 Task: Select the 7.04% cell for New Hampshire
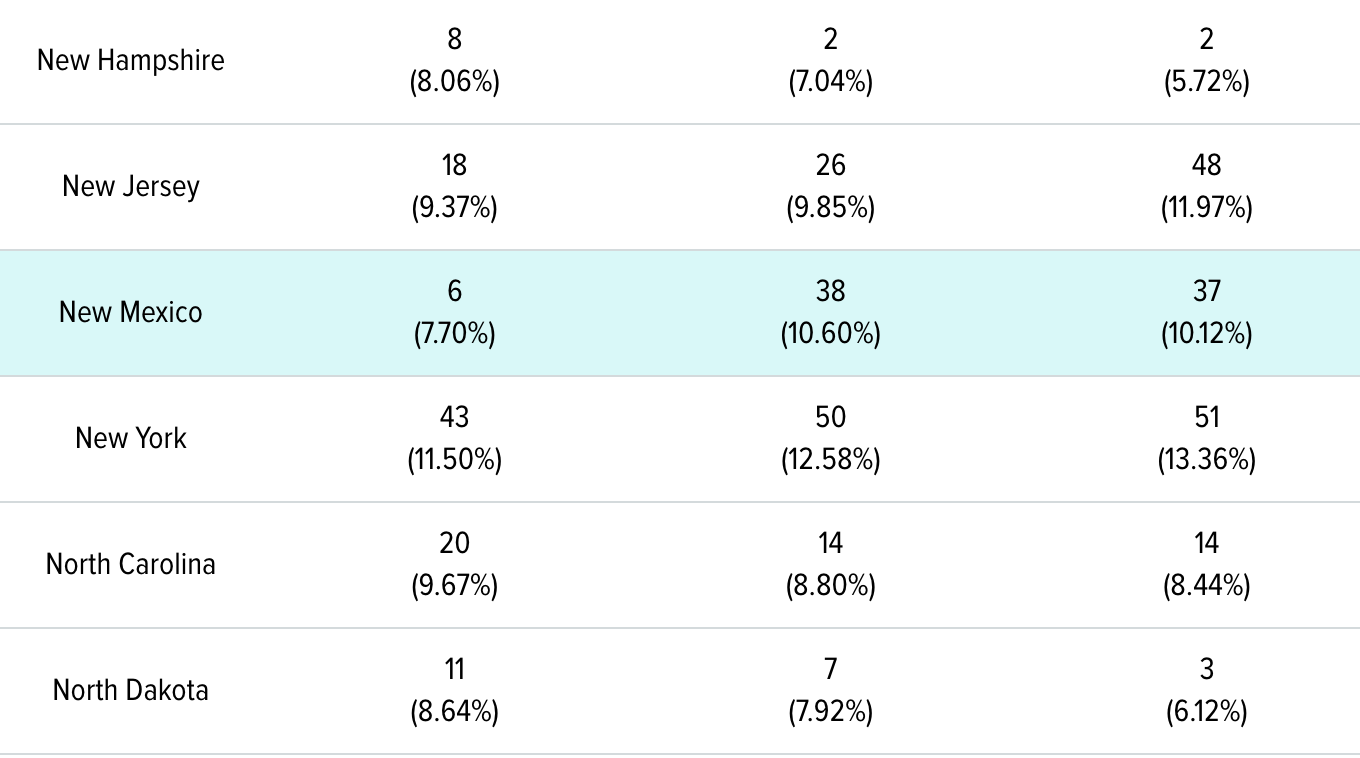pos(830,81)
